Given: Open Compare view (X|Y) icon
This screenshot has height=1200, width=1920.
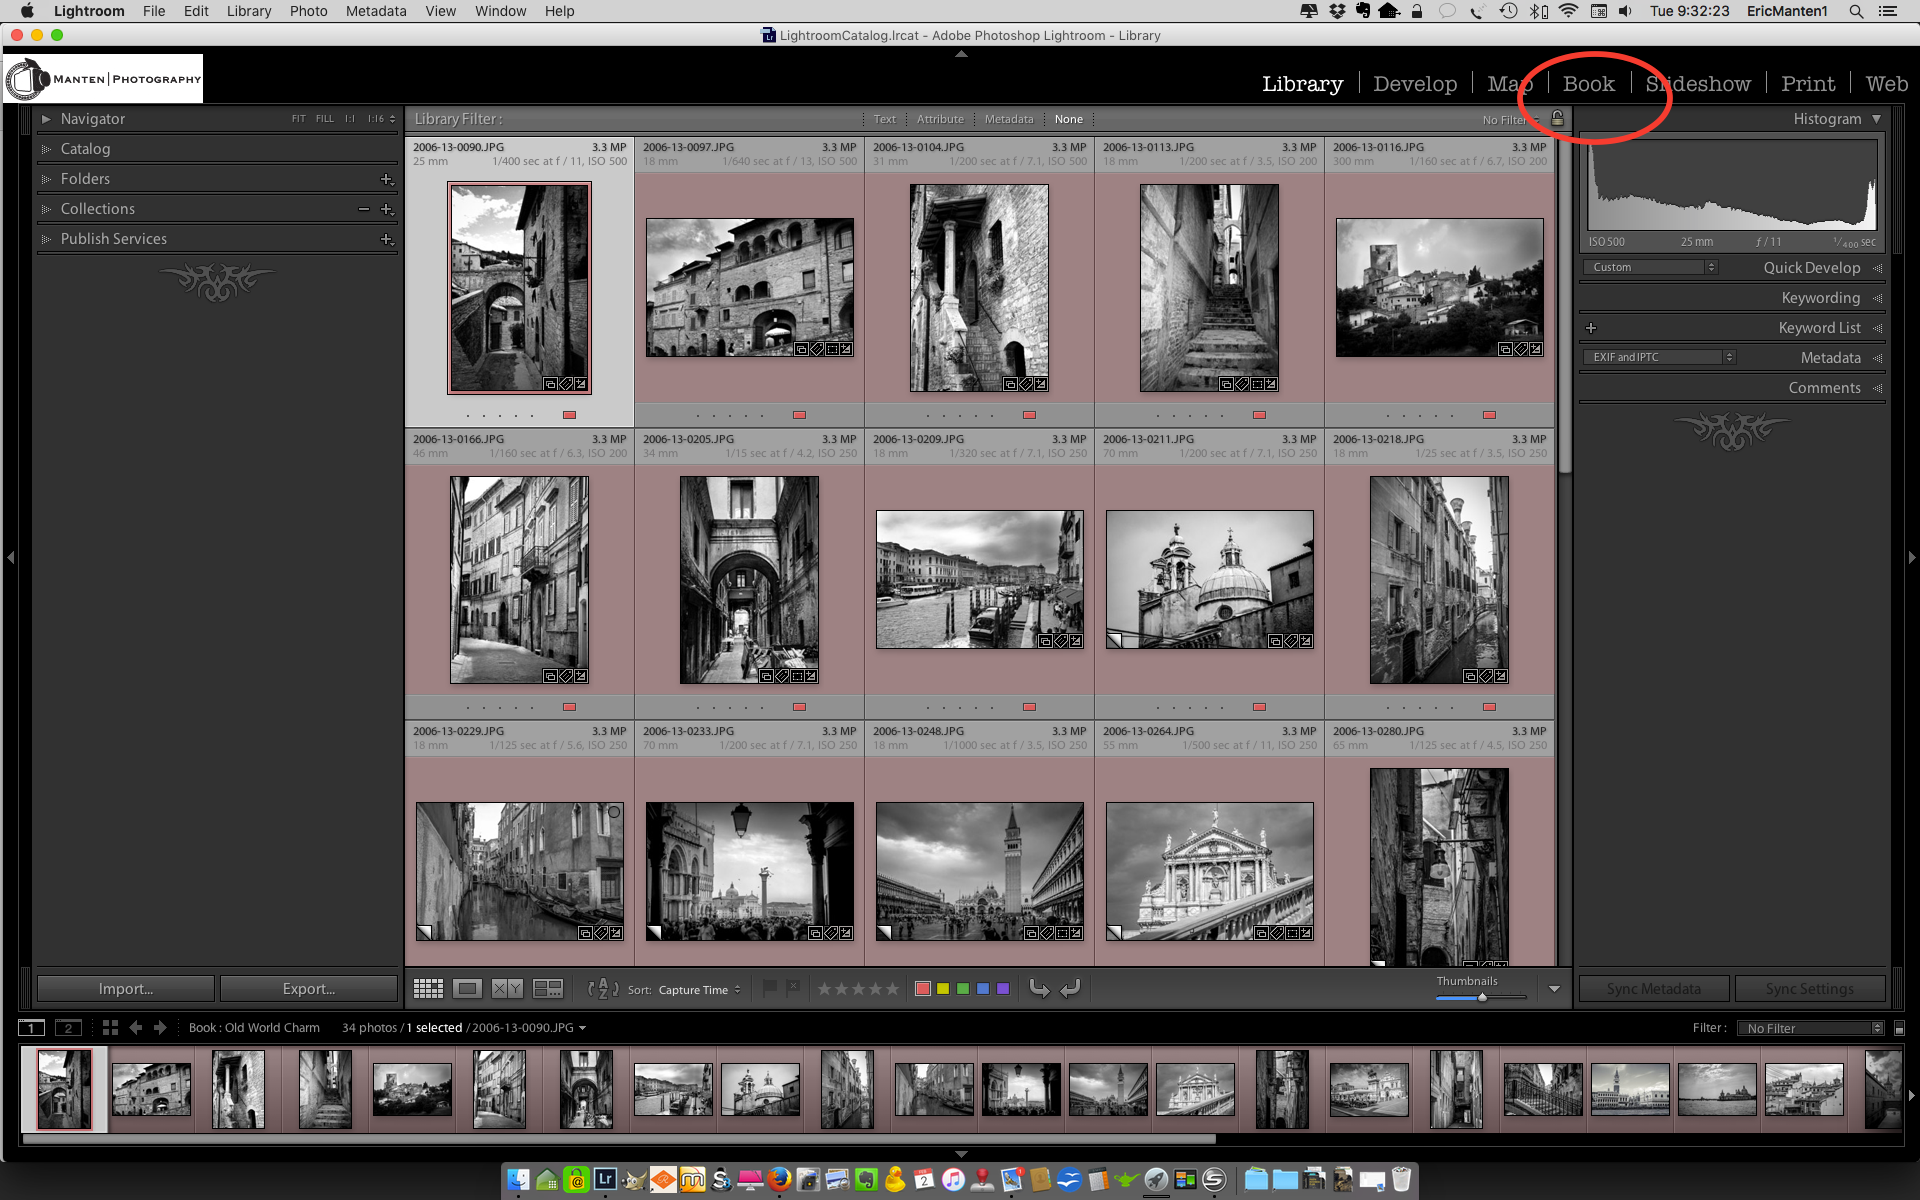Looking at the screenshot, I should point(507,989).
